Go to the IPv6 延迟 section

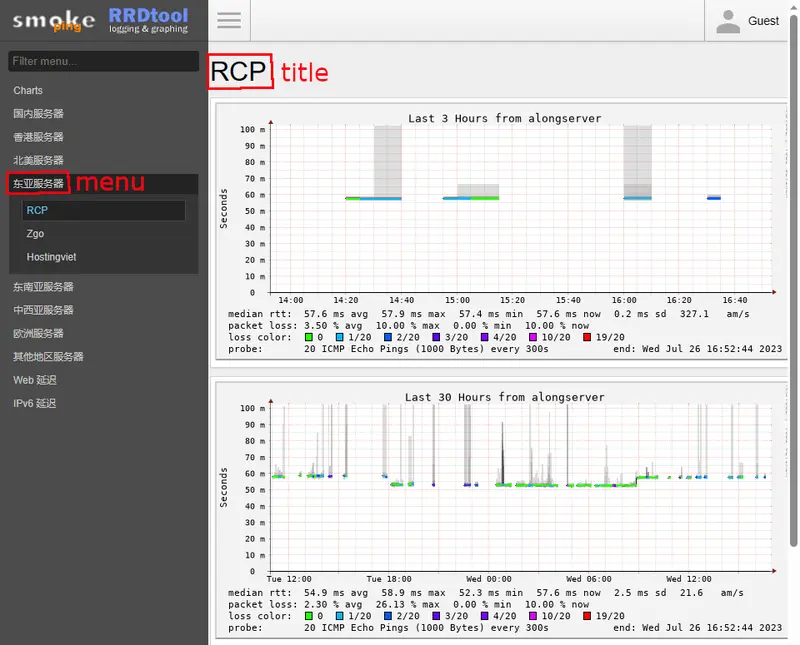coord(35,403)
